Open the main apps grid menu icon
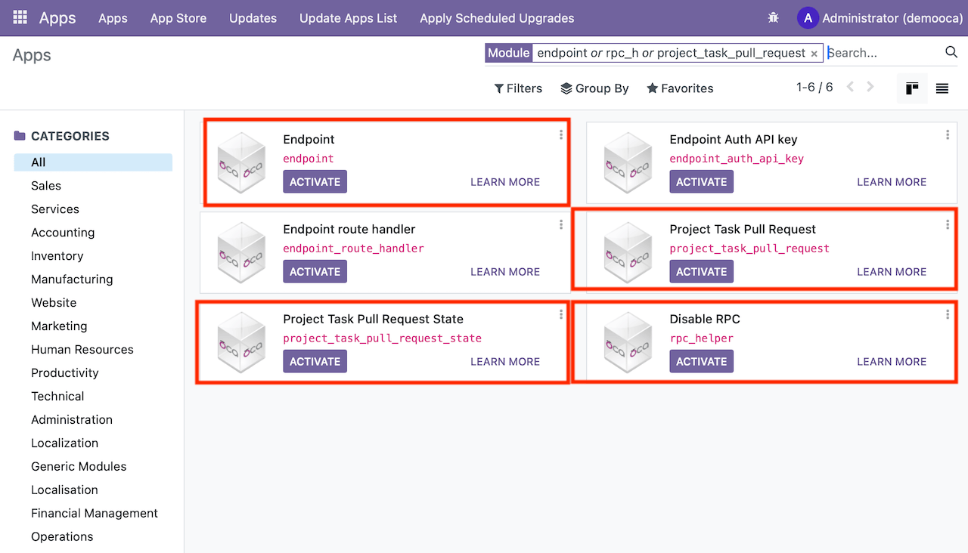968x553 pixels. pyautogui.click(x=20, y=18)
